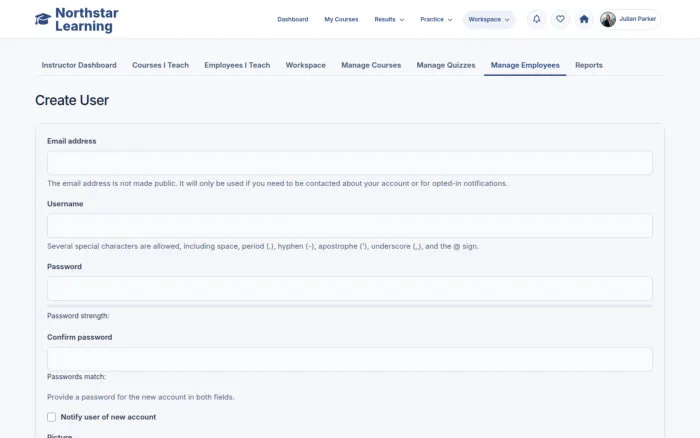Image resolution: width=700 pixels, height=438 pixels.
Task: Click into the Username text field
Action: (350, 226)
